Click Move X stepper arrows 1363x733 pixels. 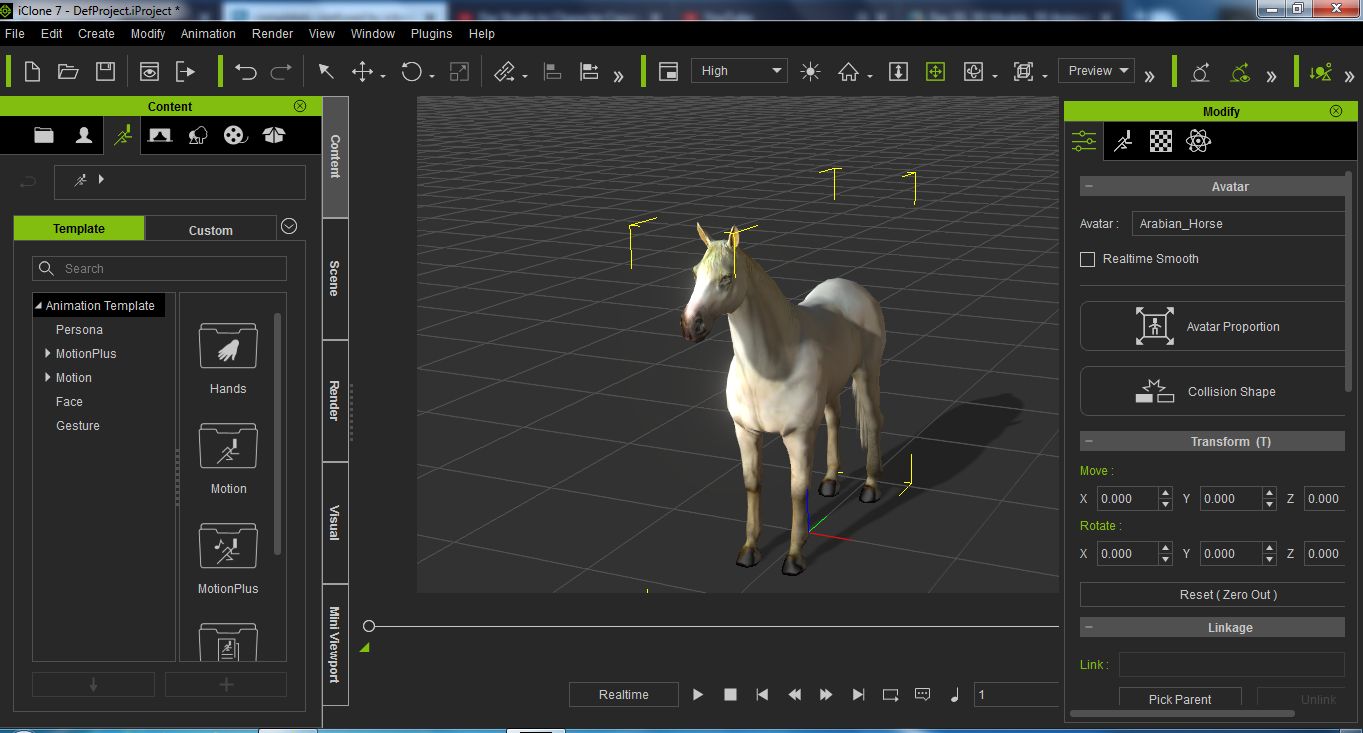(x=1165, y=499)
